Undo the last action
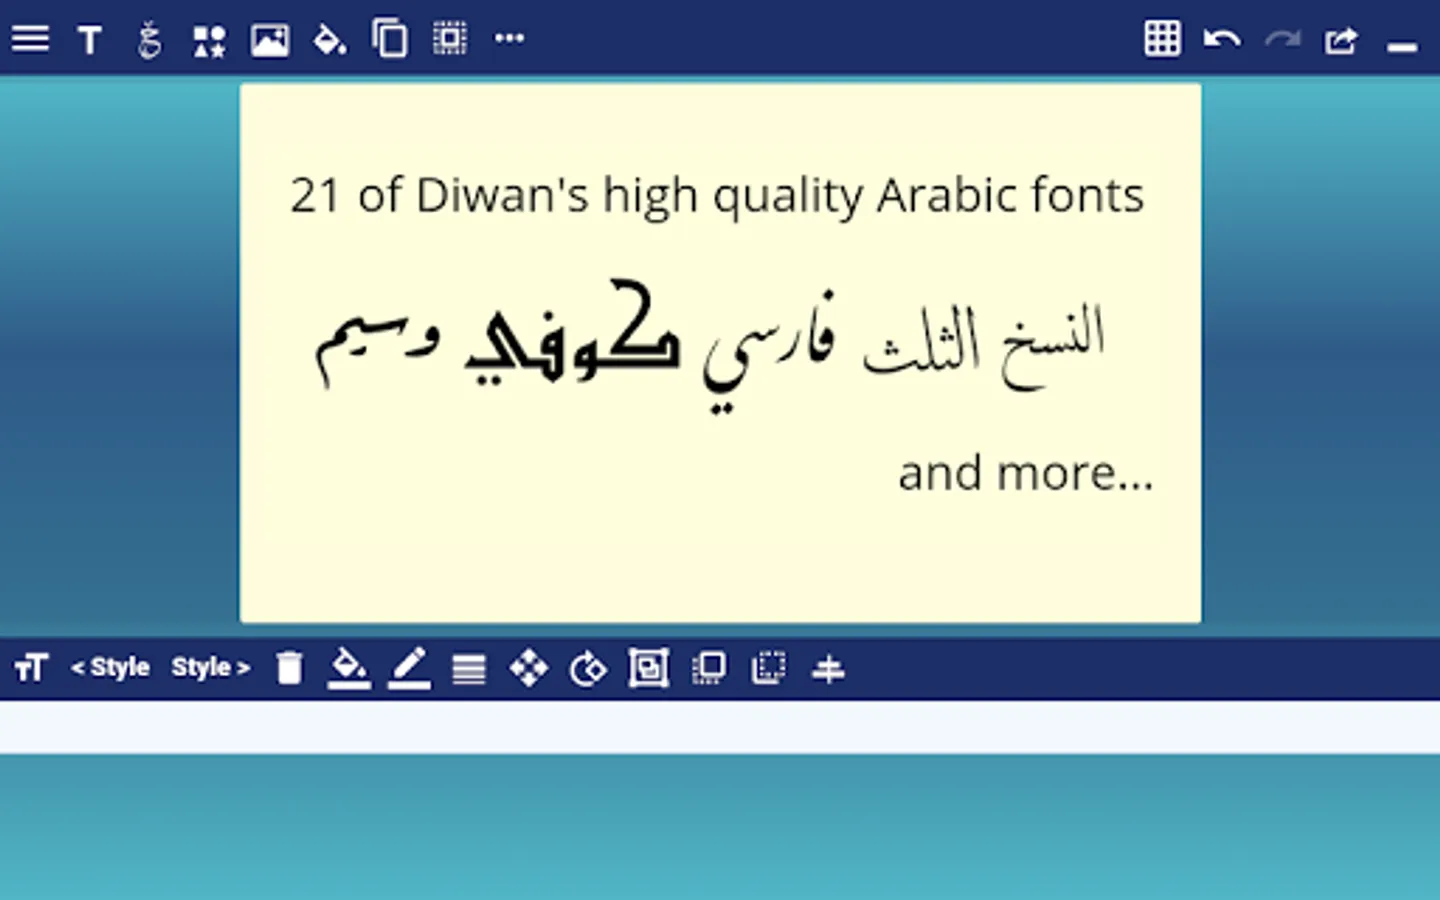Viewport: 1440px width, 900px height. [x=1222, y=40]
